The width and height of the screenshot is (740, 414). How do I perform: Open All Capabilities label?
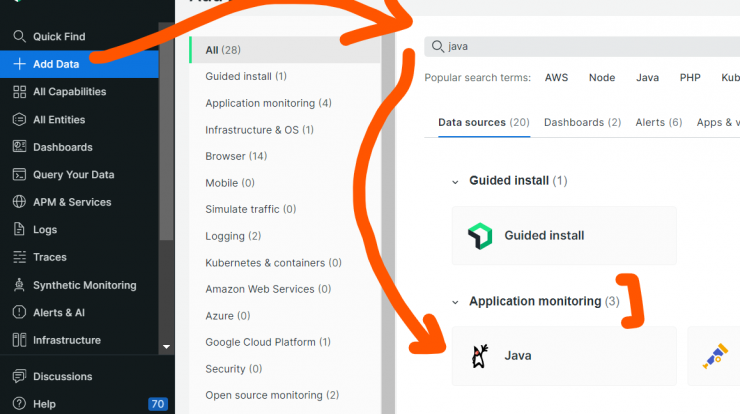click(x=69, y=92)
